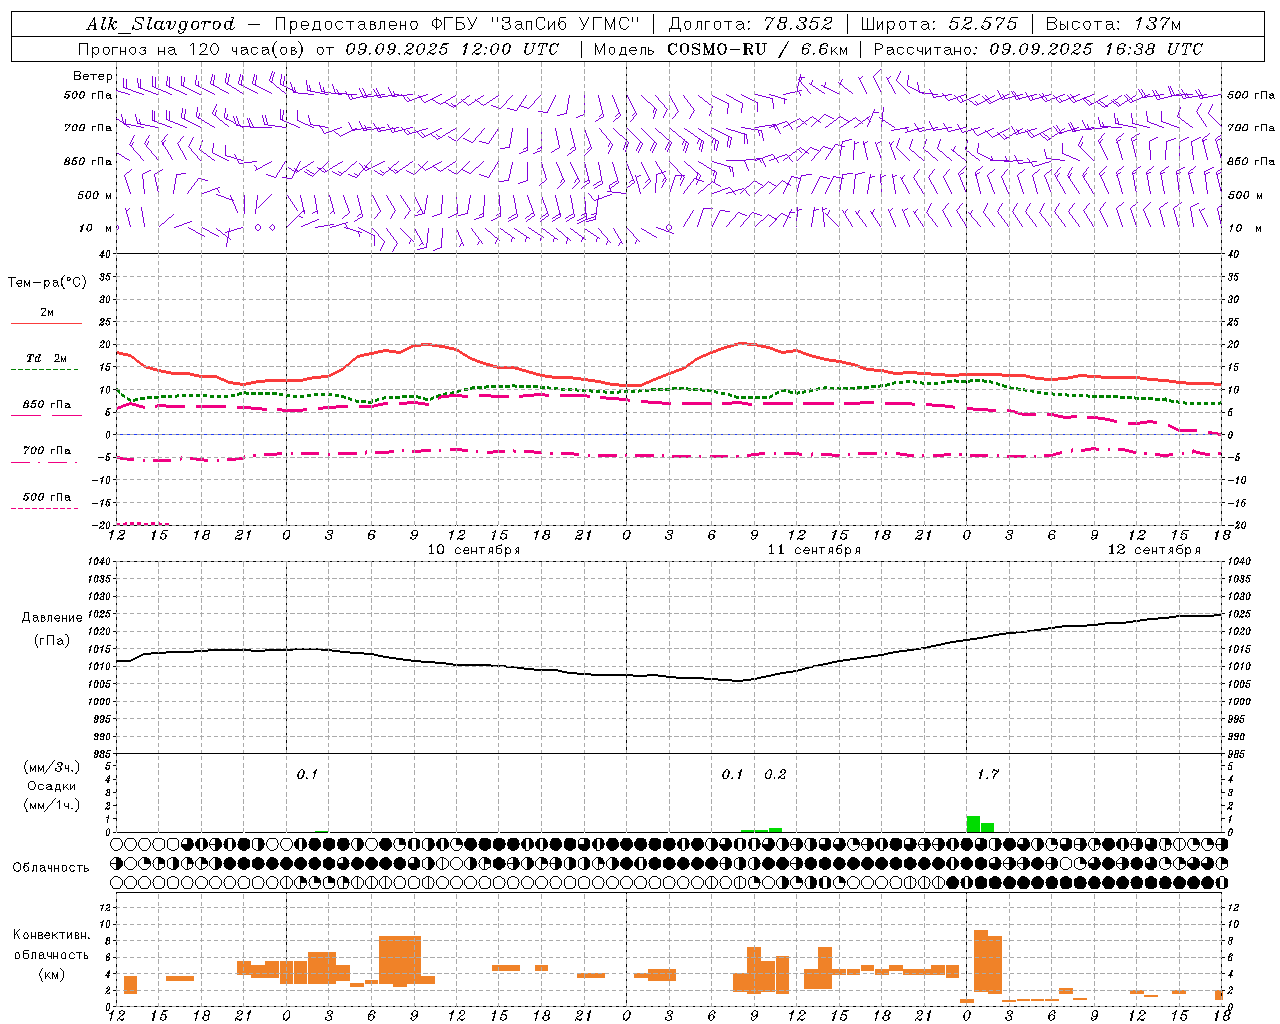Click the Облачность cloud cover label

(51, 868)
